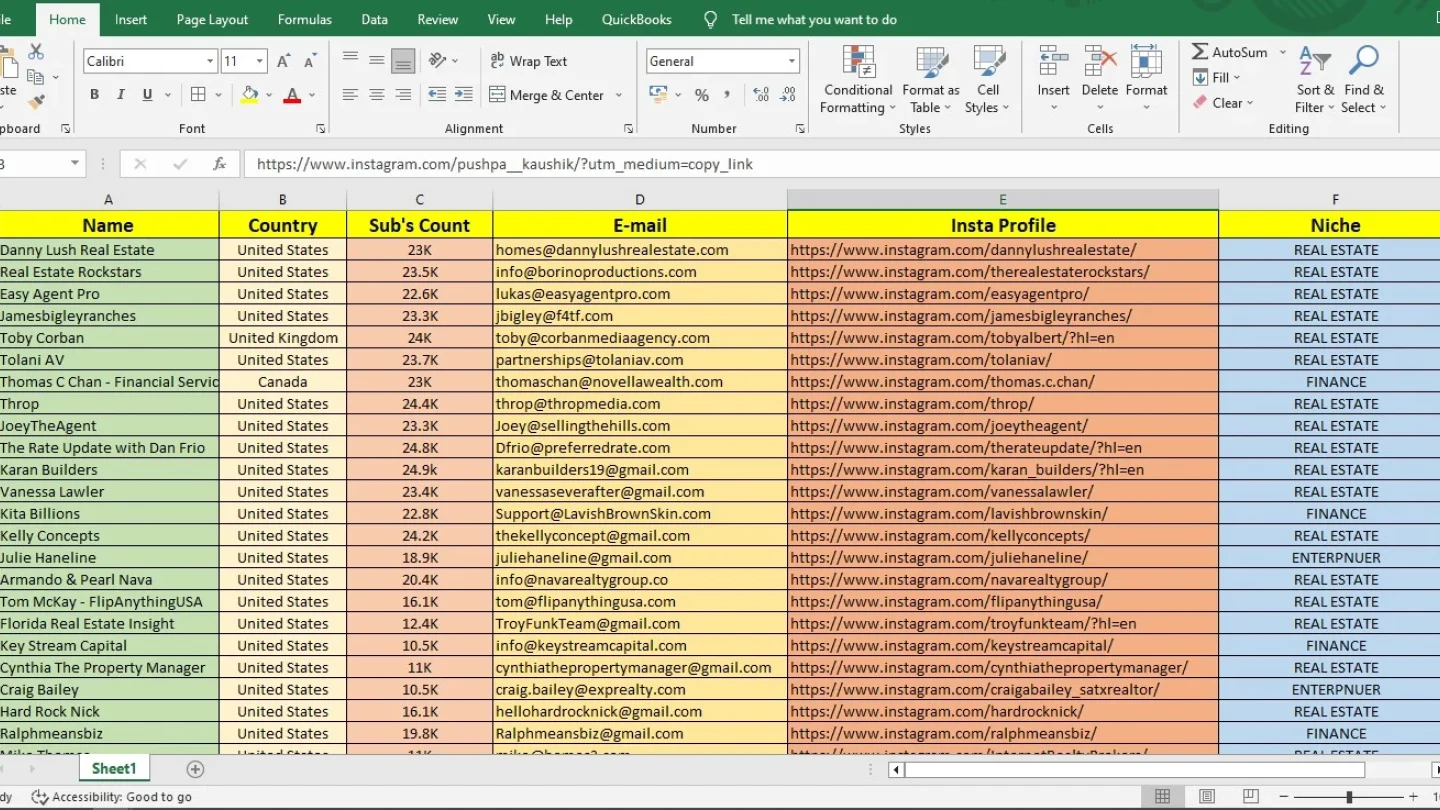Open Font settings dialog launcher
Viewport: 1440px width, 810px height.
[x=321, y=129]
